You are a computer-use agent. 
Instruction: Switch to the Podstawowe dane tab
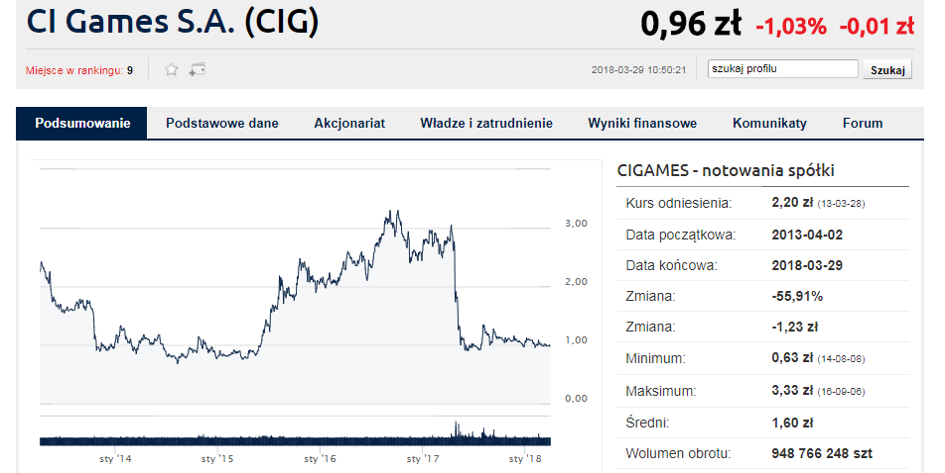pyautogui.click(x=222, y=124)
